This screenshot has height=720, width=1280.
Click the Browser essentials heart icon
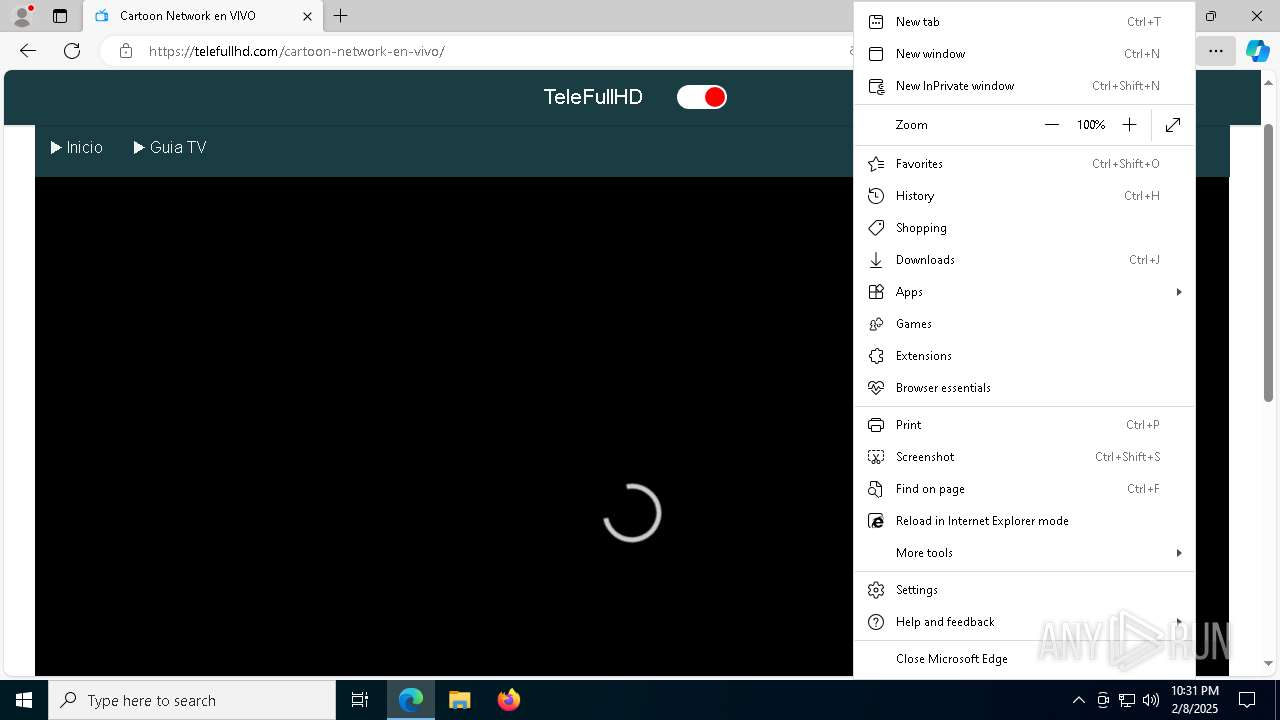click(x=876, y=388)
